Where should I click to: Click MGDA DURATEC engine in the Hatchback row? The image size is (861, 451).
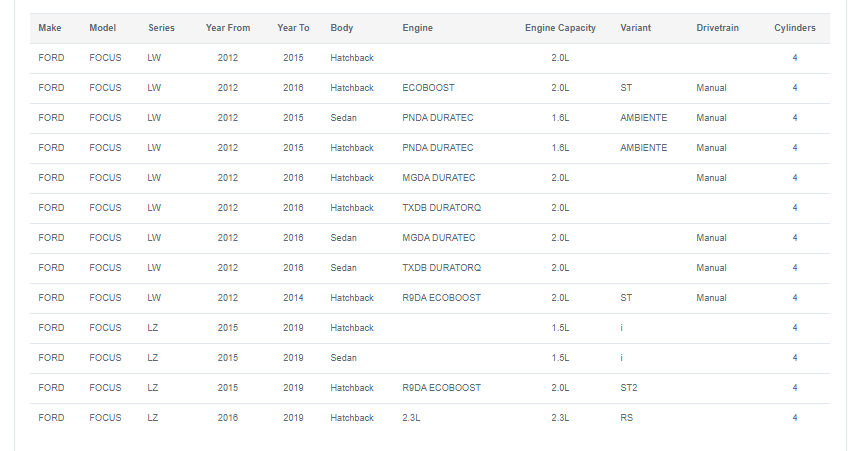coord(438,178)
